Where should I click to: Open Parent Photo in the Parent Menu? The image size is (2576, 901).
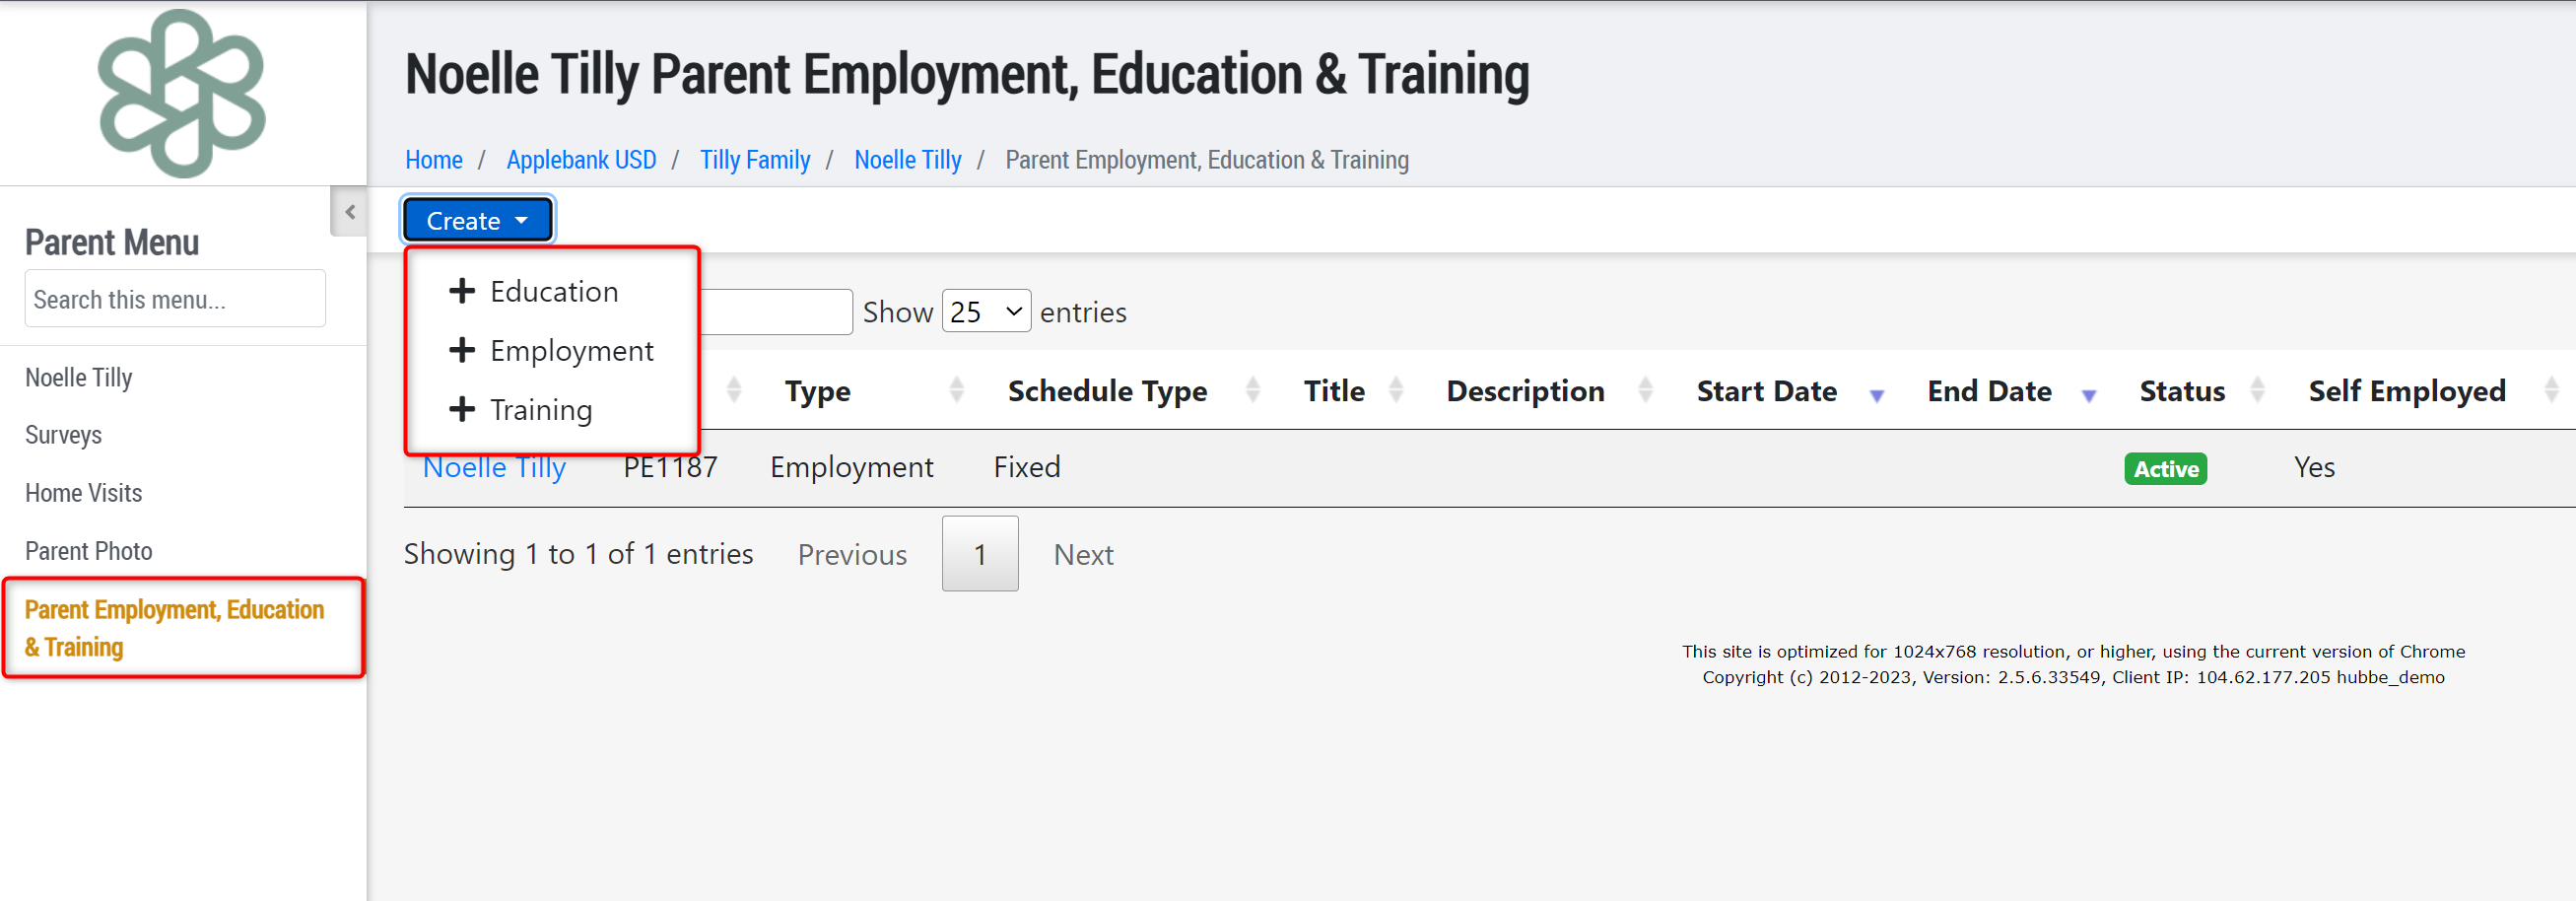(89, 551)
